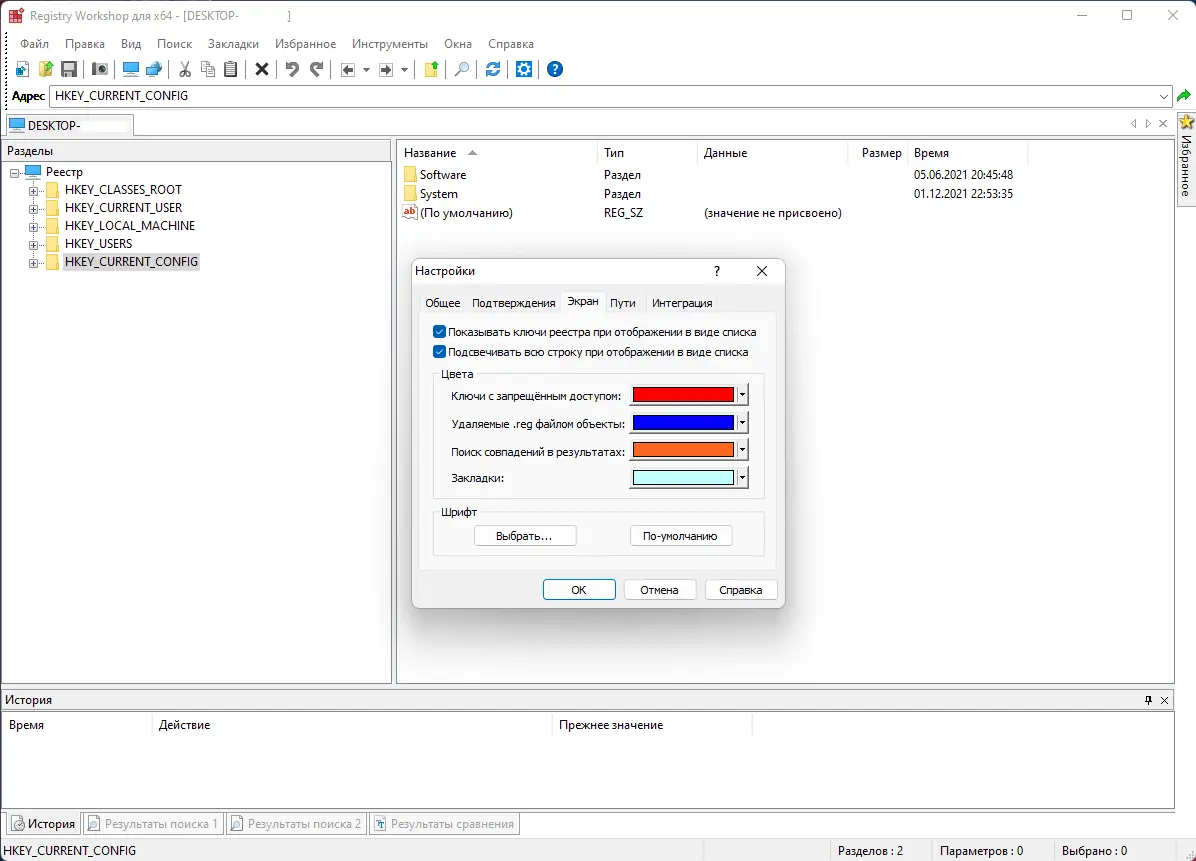
Task: Click the delete X toolbar icon
Action: pos(262,69)
